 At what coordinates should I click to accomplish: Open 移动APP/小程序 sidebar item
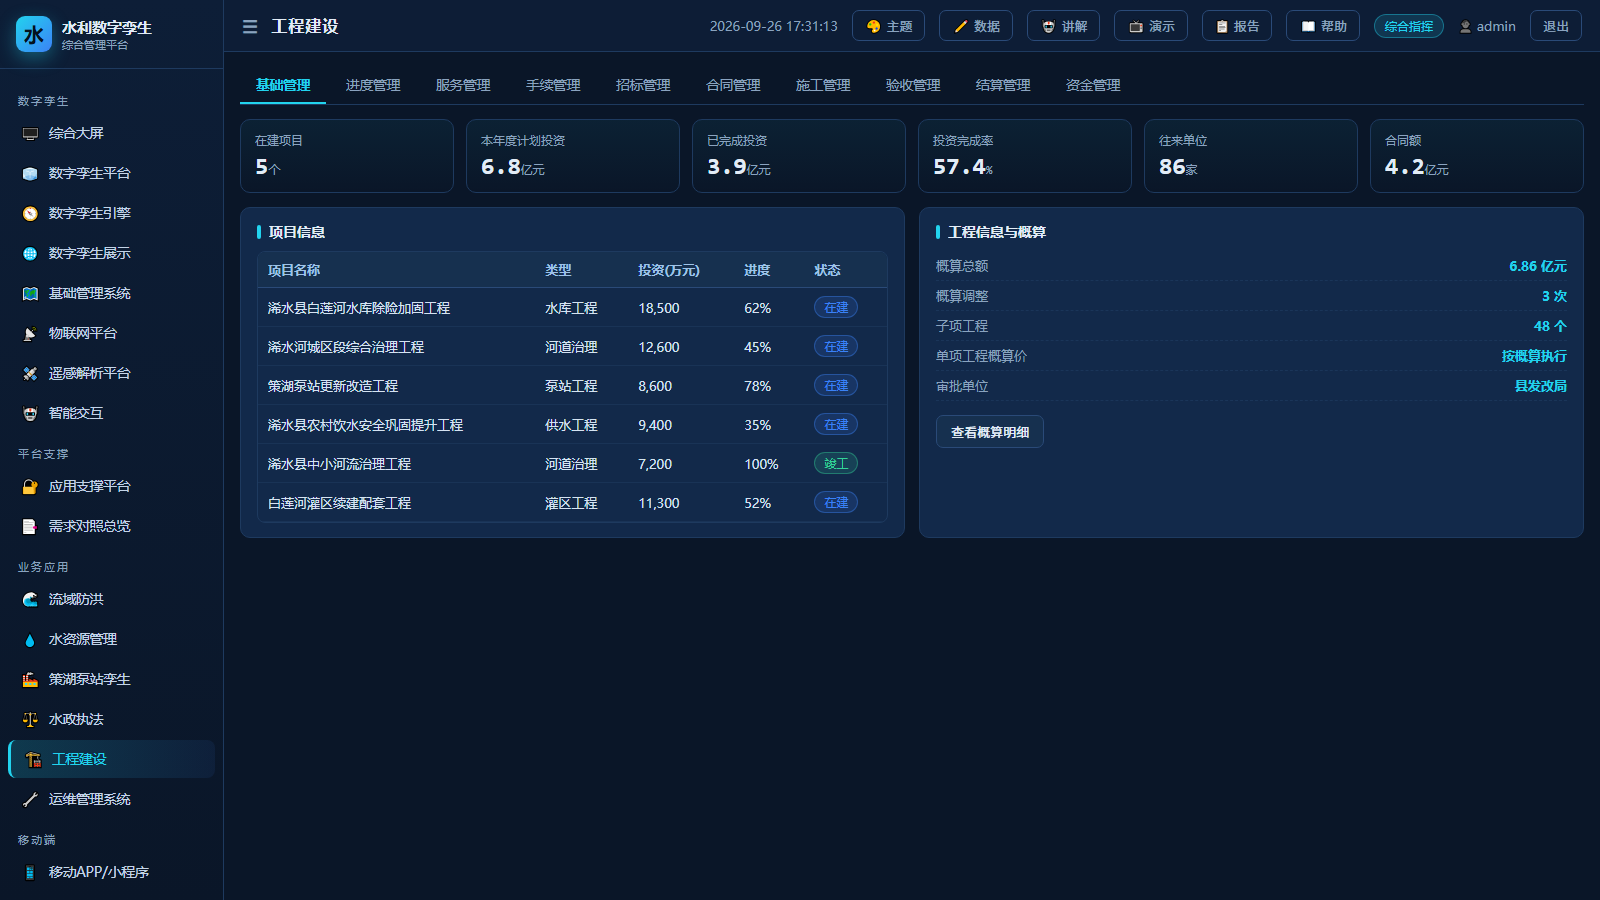click(111, 872)
